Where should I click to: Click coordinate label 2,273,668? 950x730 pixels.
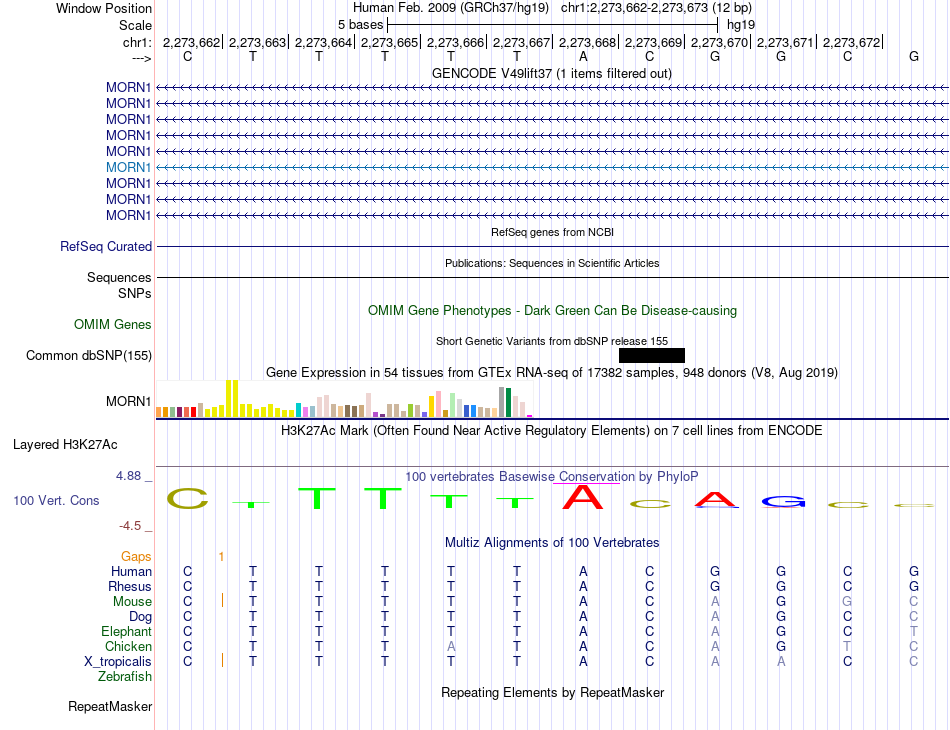588,43
